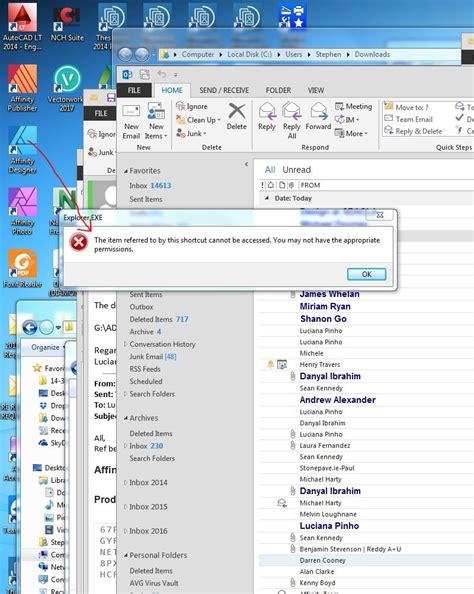
Task: Open the Vectorworks 2017 desktop icon
Action: [66, 88]
